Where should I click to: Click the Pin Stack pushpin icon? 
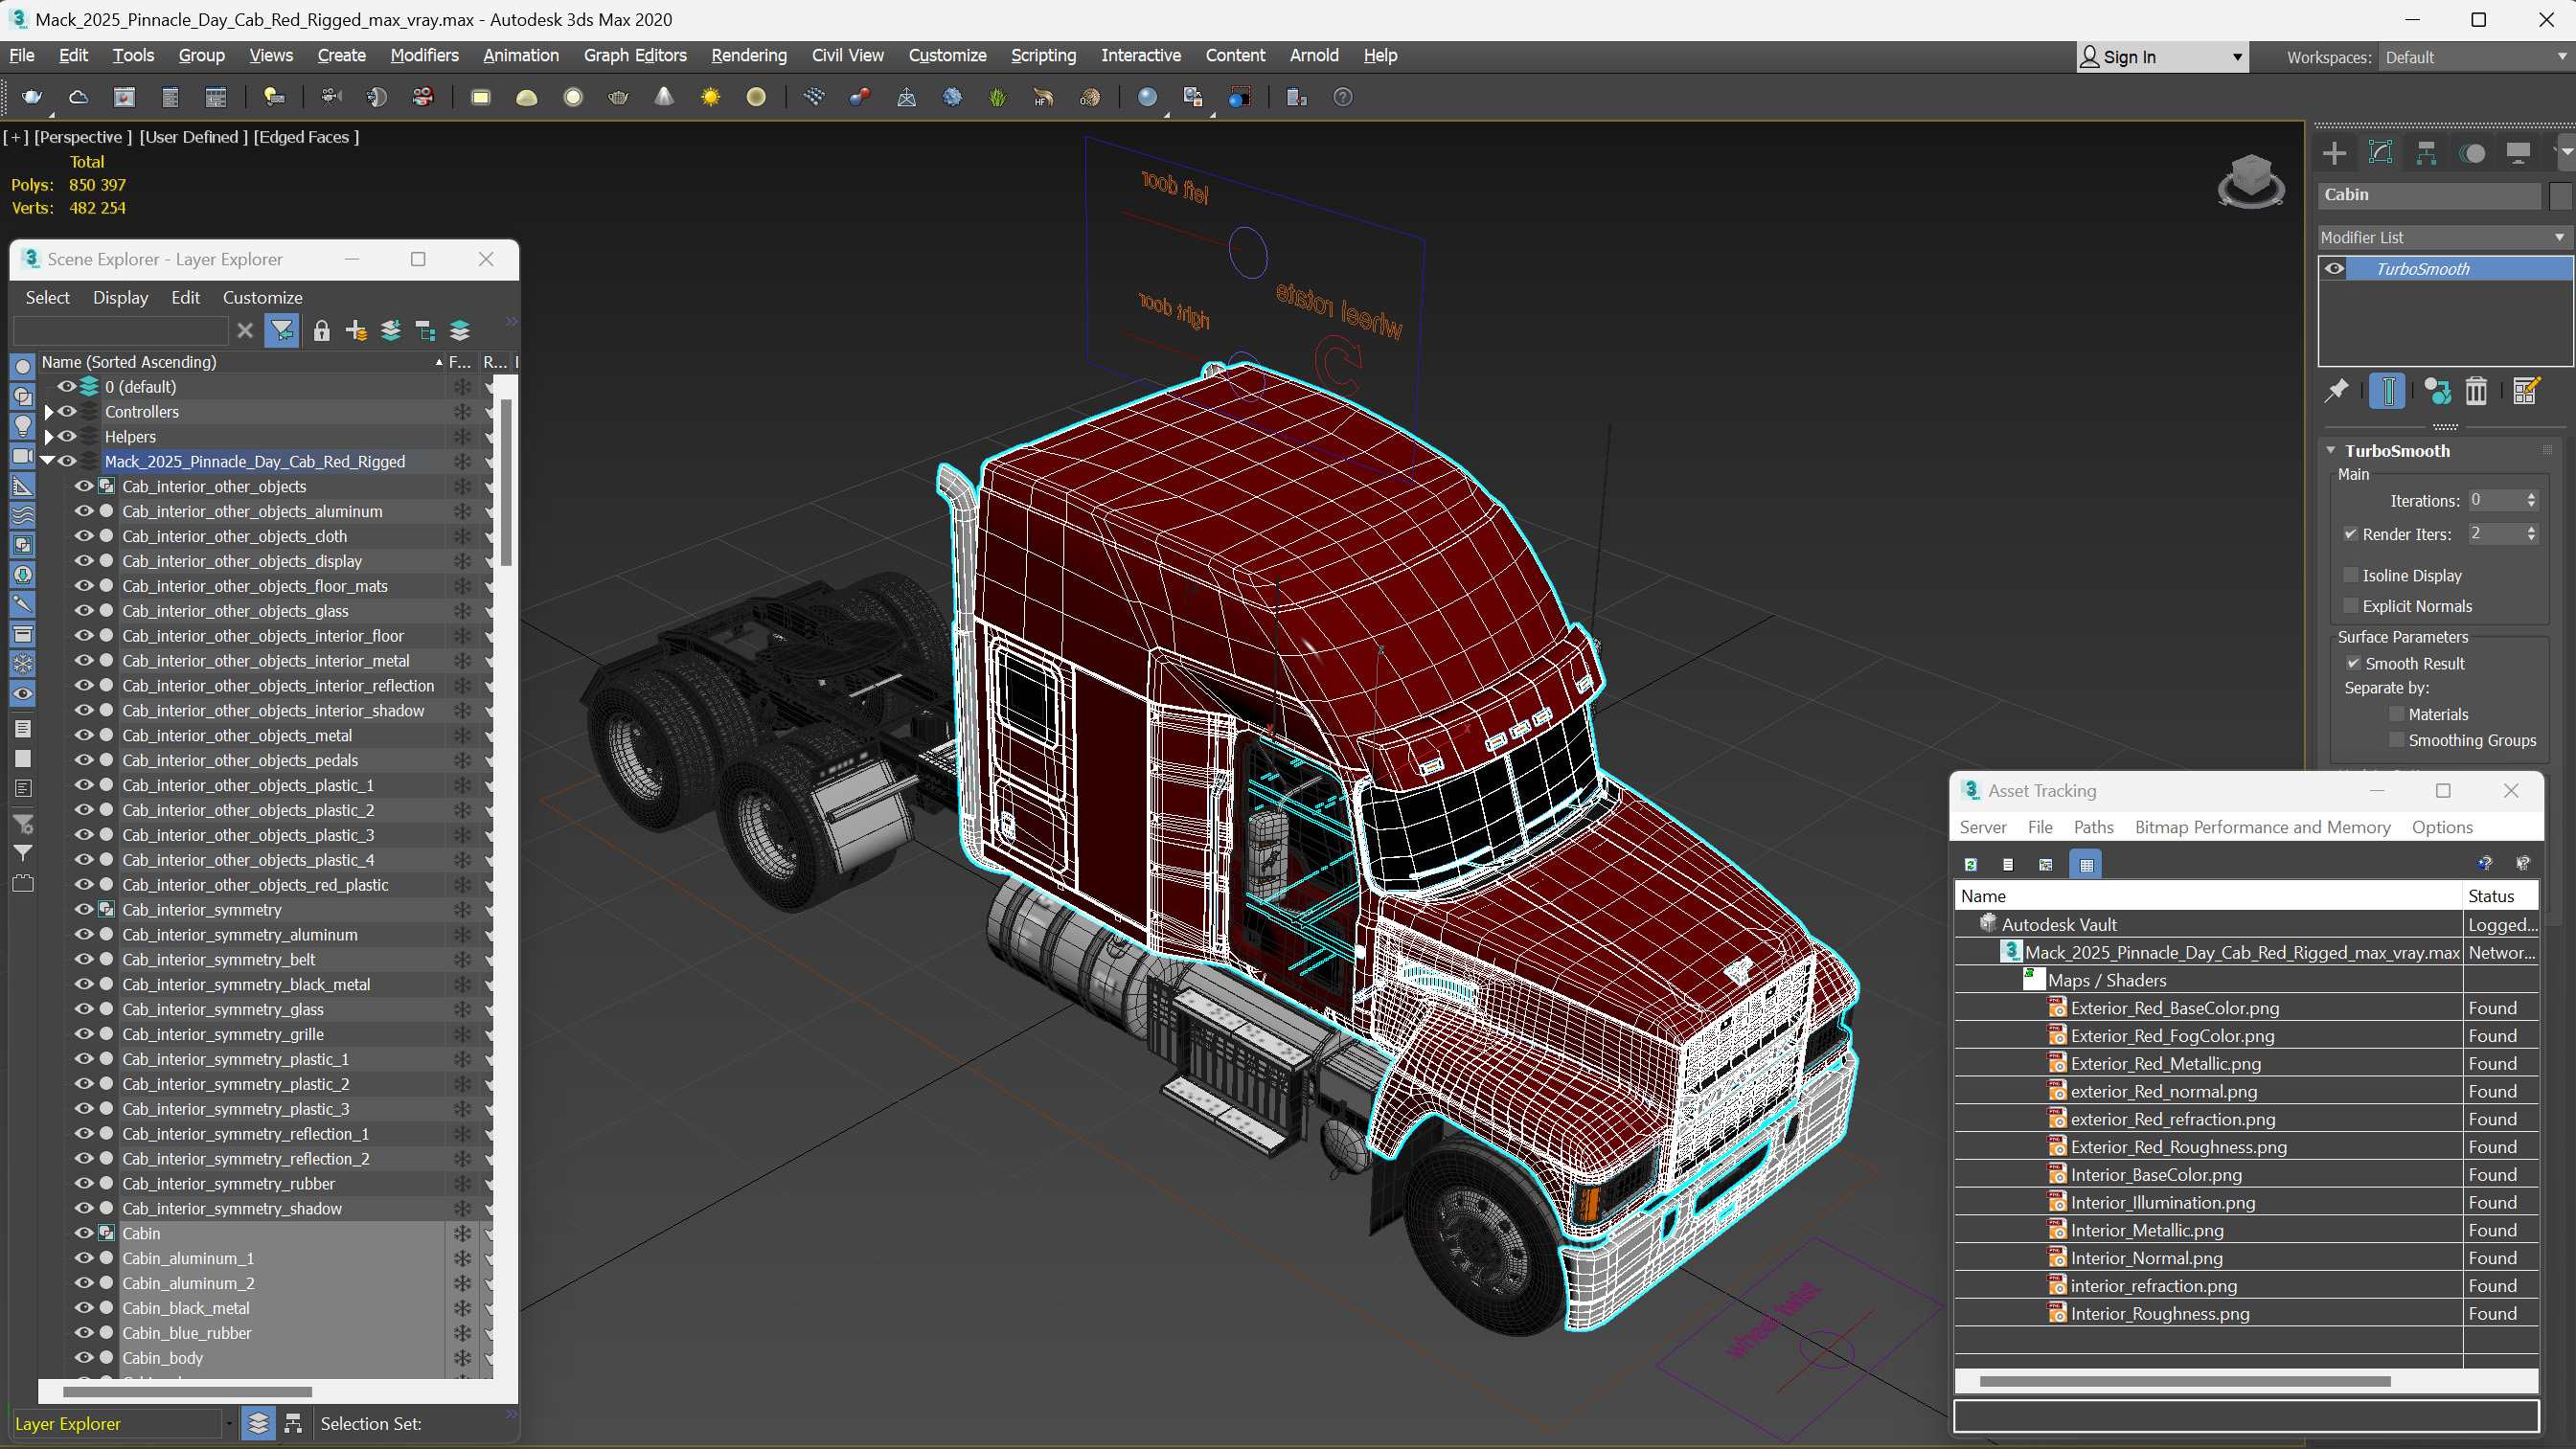click(x=2336, y=391)
